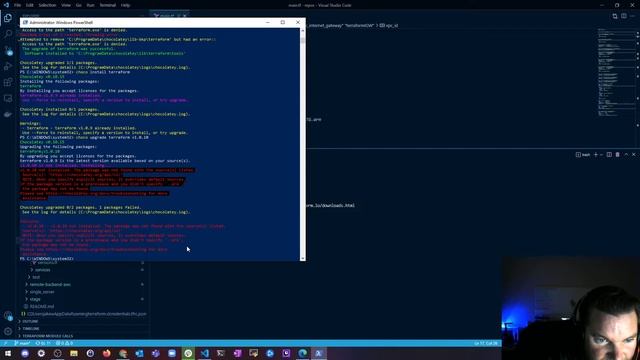Open File Explorer from the taskbar

[x=74, y=353]
